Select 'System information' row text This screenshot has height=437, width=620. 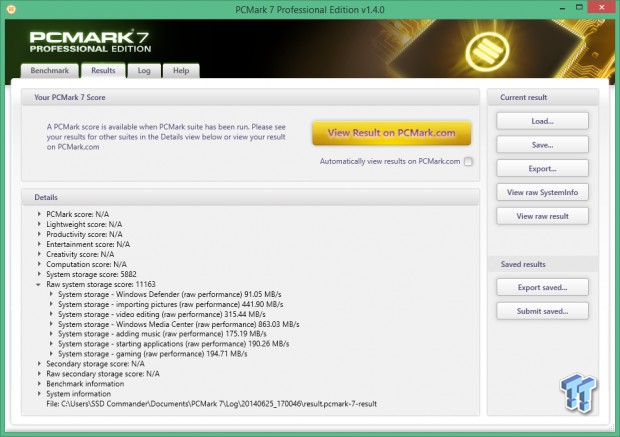(x=79, y=393)
